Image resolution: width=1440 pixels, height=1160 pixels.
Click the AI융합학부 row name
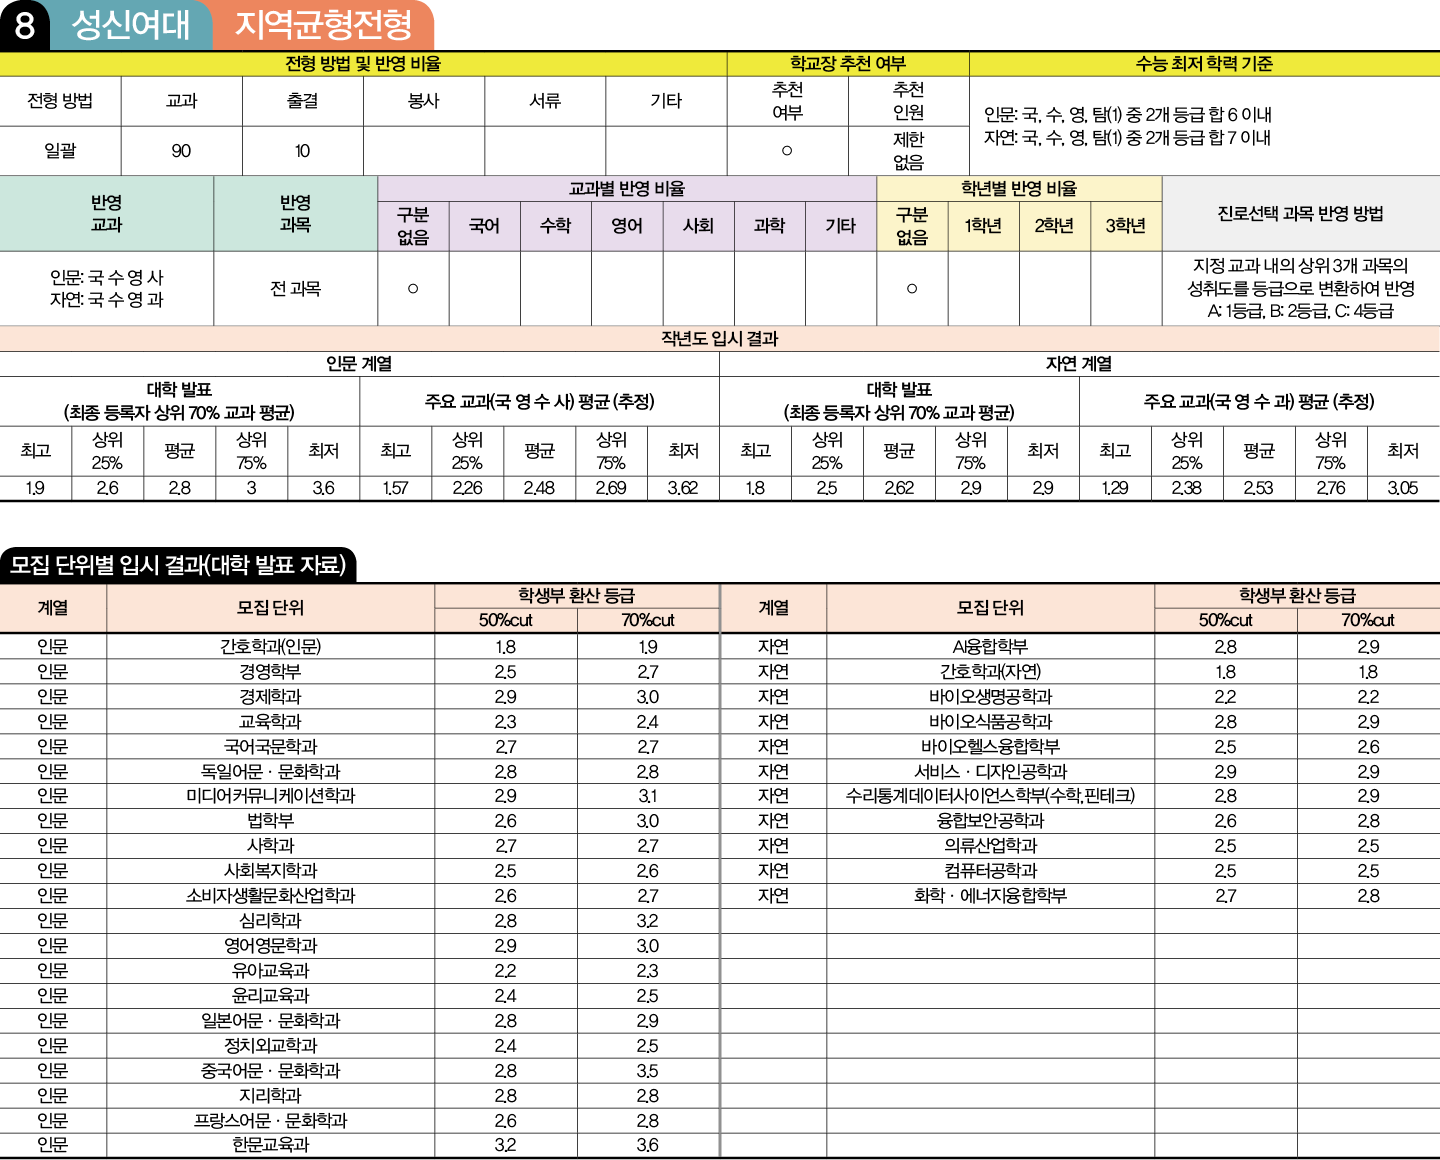pyautogui.click(x=990, y=647)
